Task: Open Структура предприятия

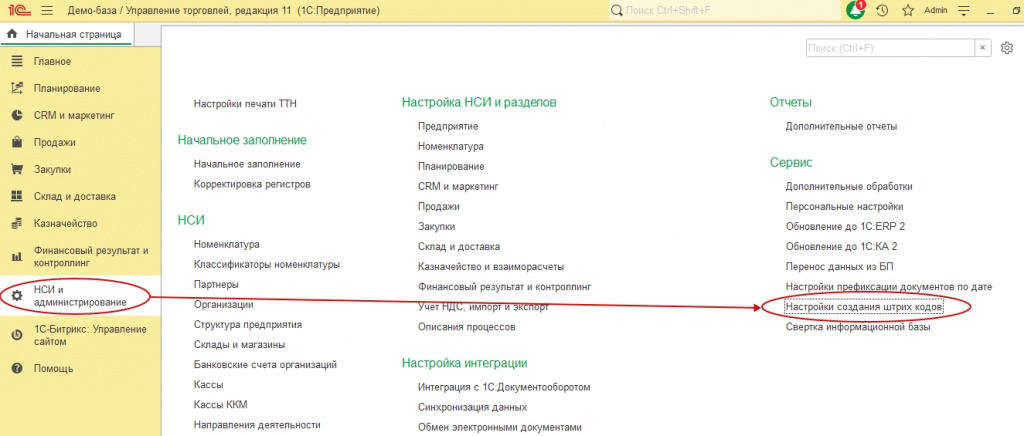Action: pyautogui.click(x=248, y=324)
